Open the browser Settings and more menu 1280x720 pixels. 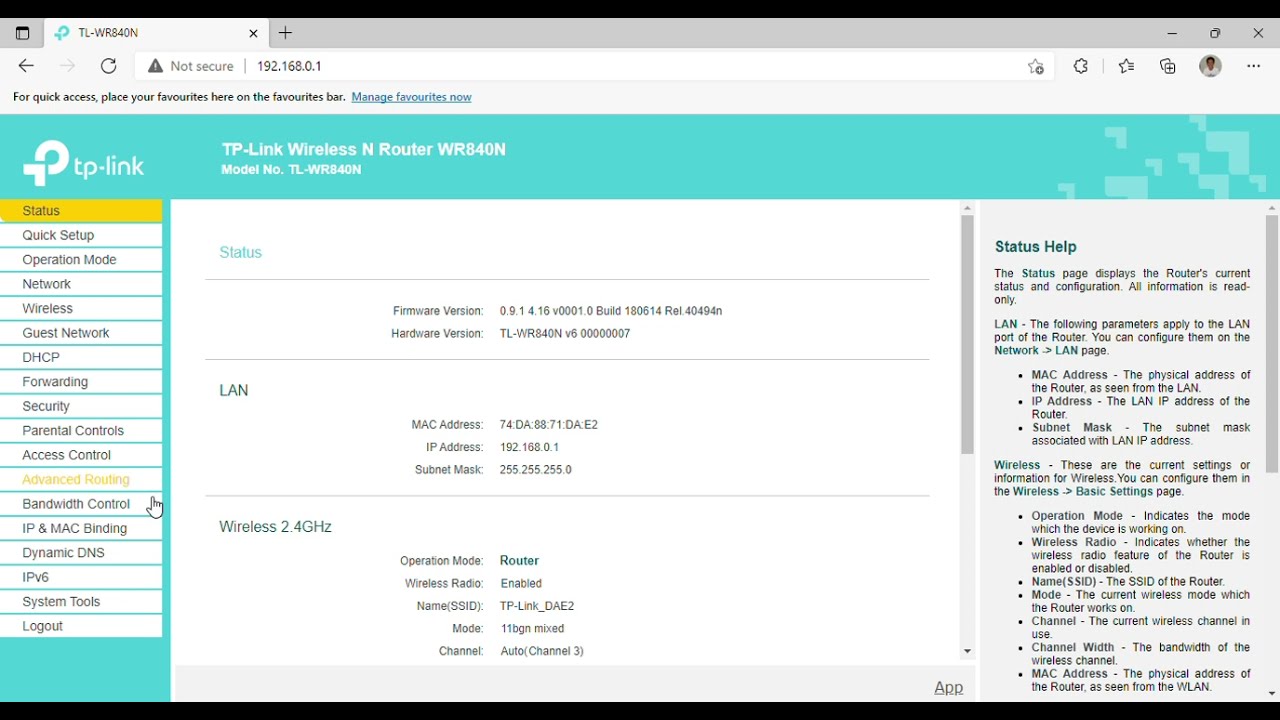pos(1254,66)
